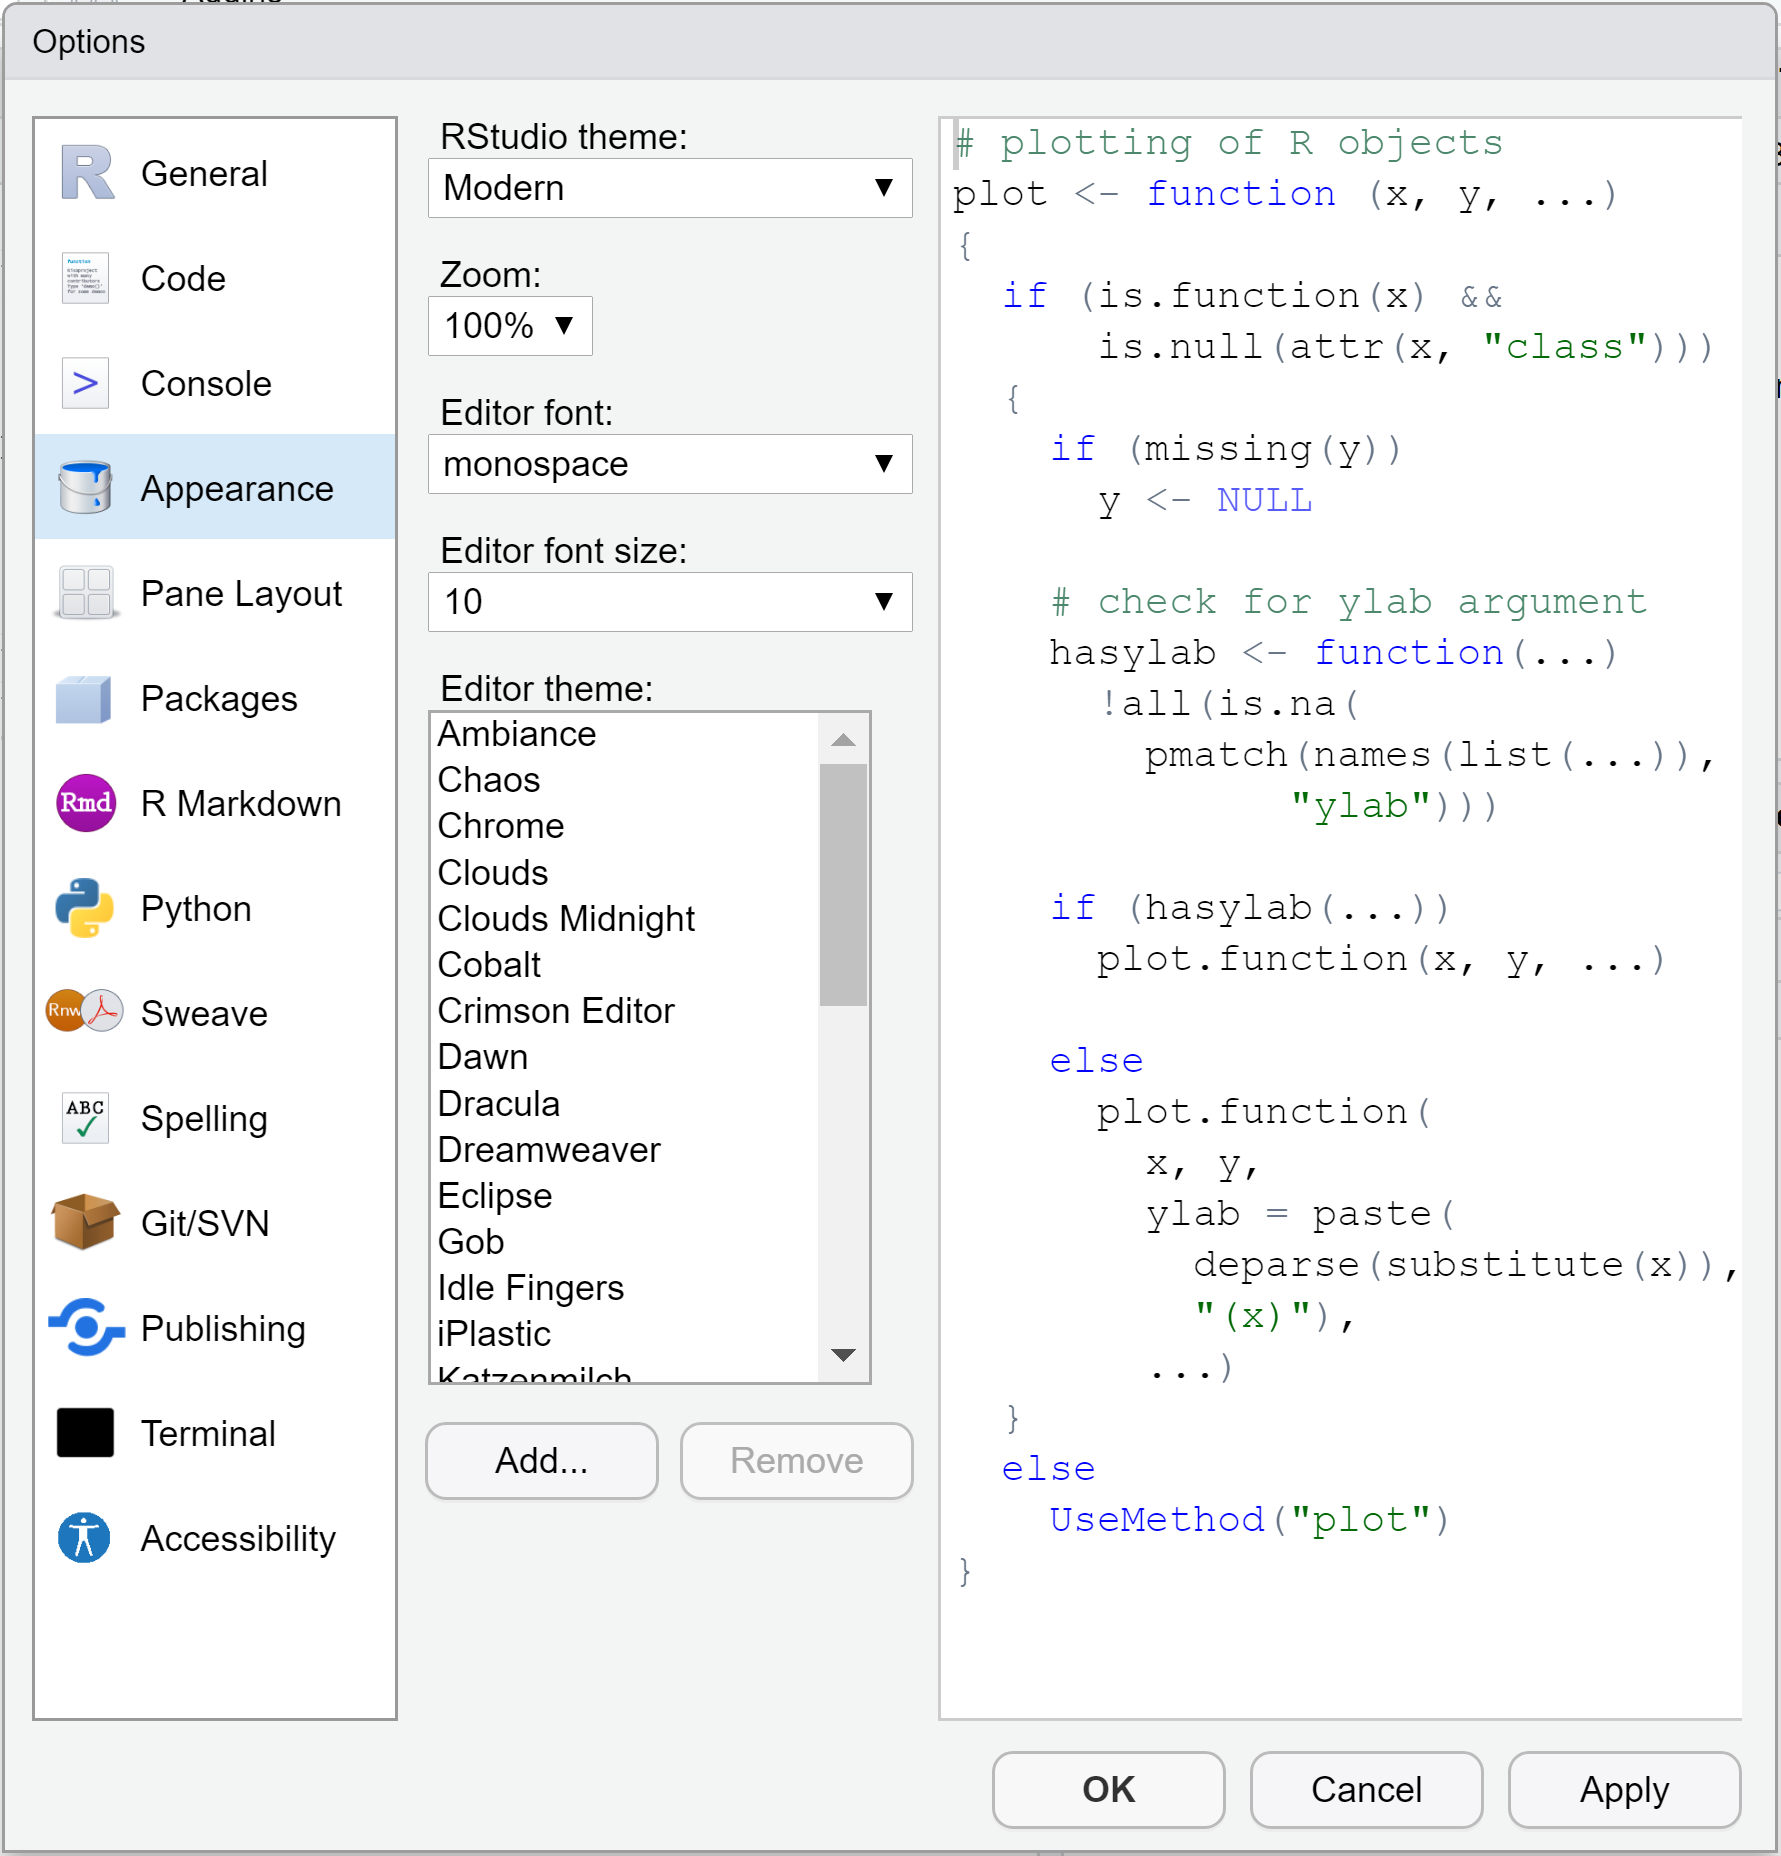The width and height of the screenshot is (1781, 1856).
Task: Click the Publishing blue sync icon
Action: [87, 1327]
